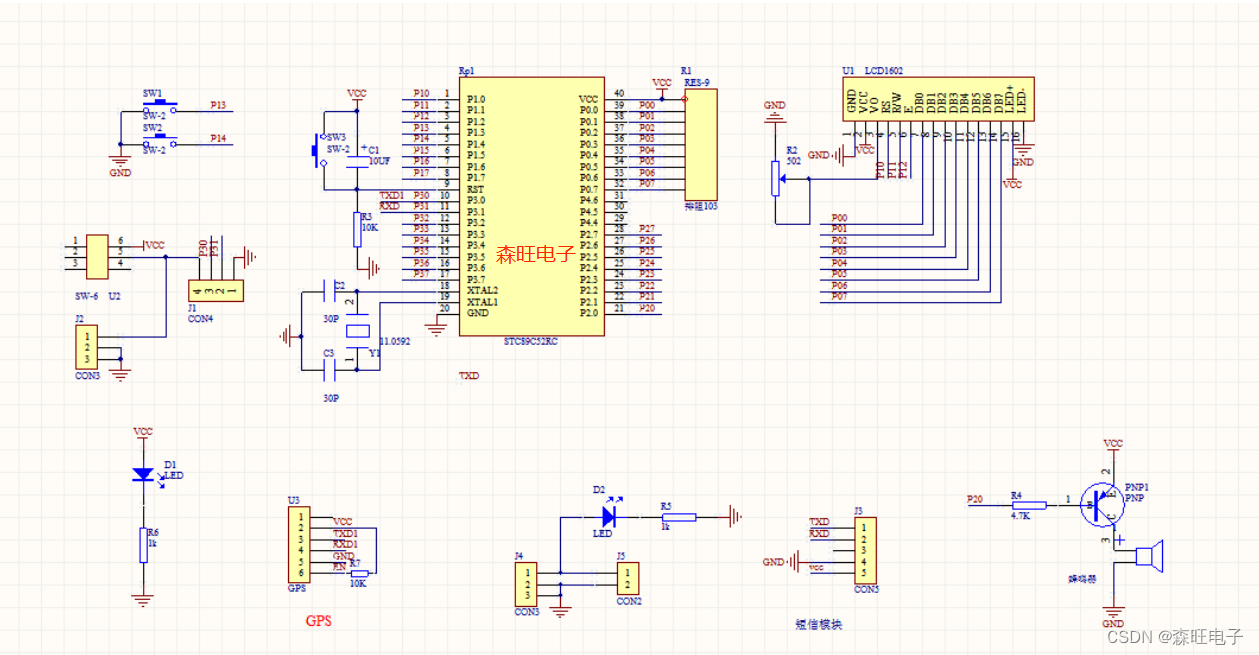Select the D1 LED diode symbol
Viewport: 1259px width, 655px height.
click(x=143, y=475)
